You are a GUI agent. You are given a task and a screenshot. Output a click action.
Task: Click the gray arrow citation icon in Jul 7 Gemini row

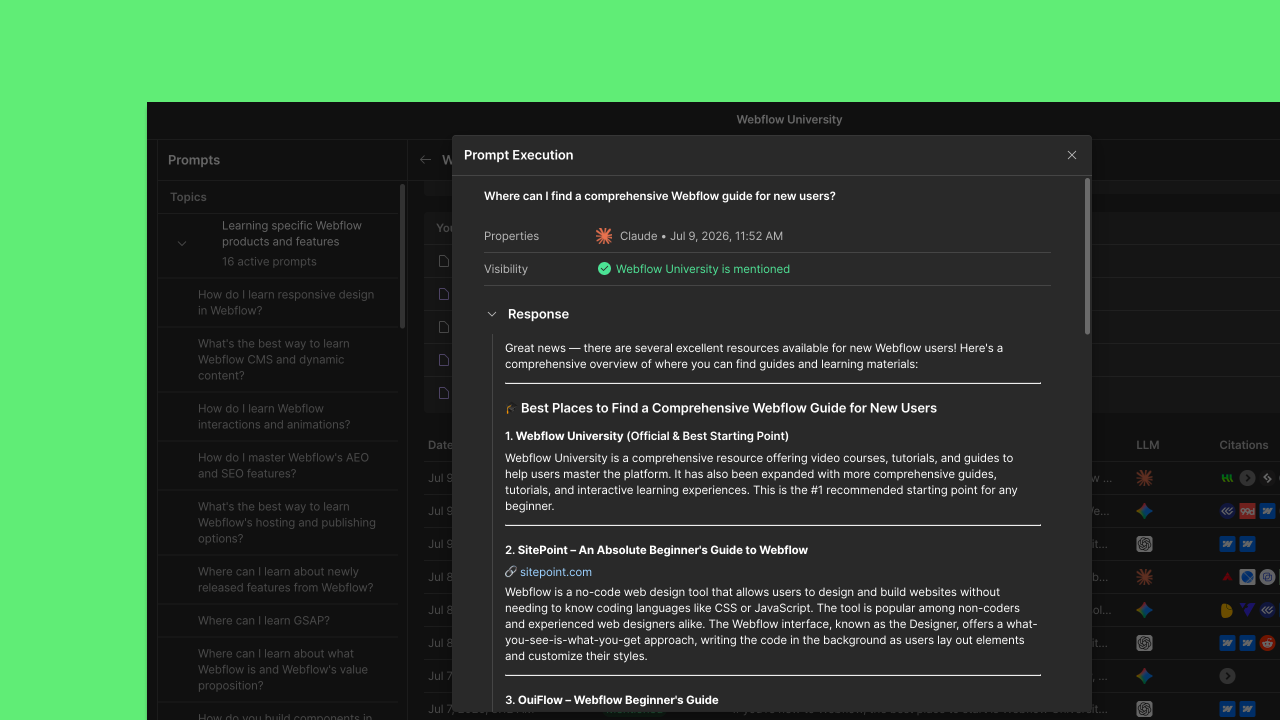(x=1227, y=676)
